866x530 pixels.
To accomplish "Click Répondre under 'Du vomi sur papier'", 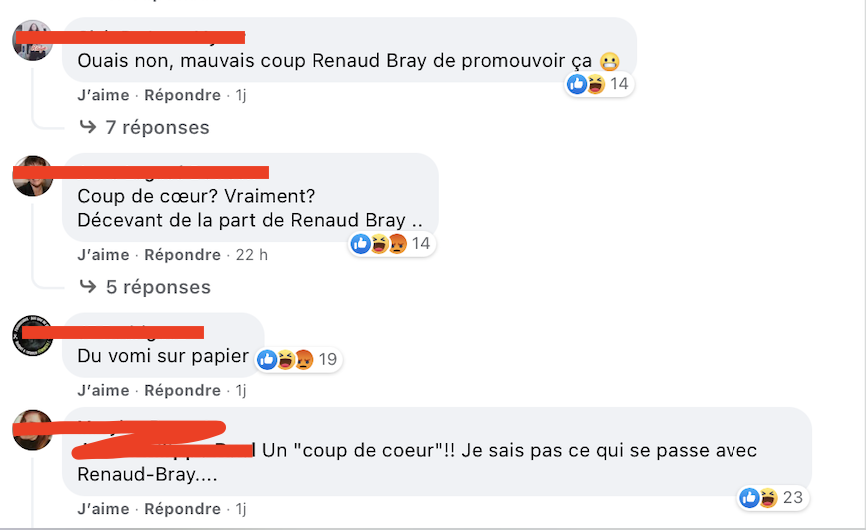I will (182, 390).
